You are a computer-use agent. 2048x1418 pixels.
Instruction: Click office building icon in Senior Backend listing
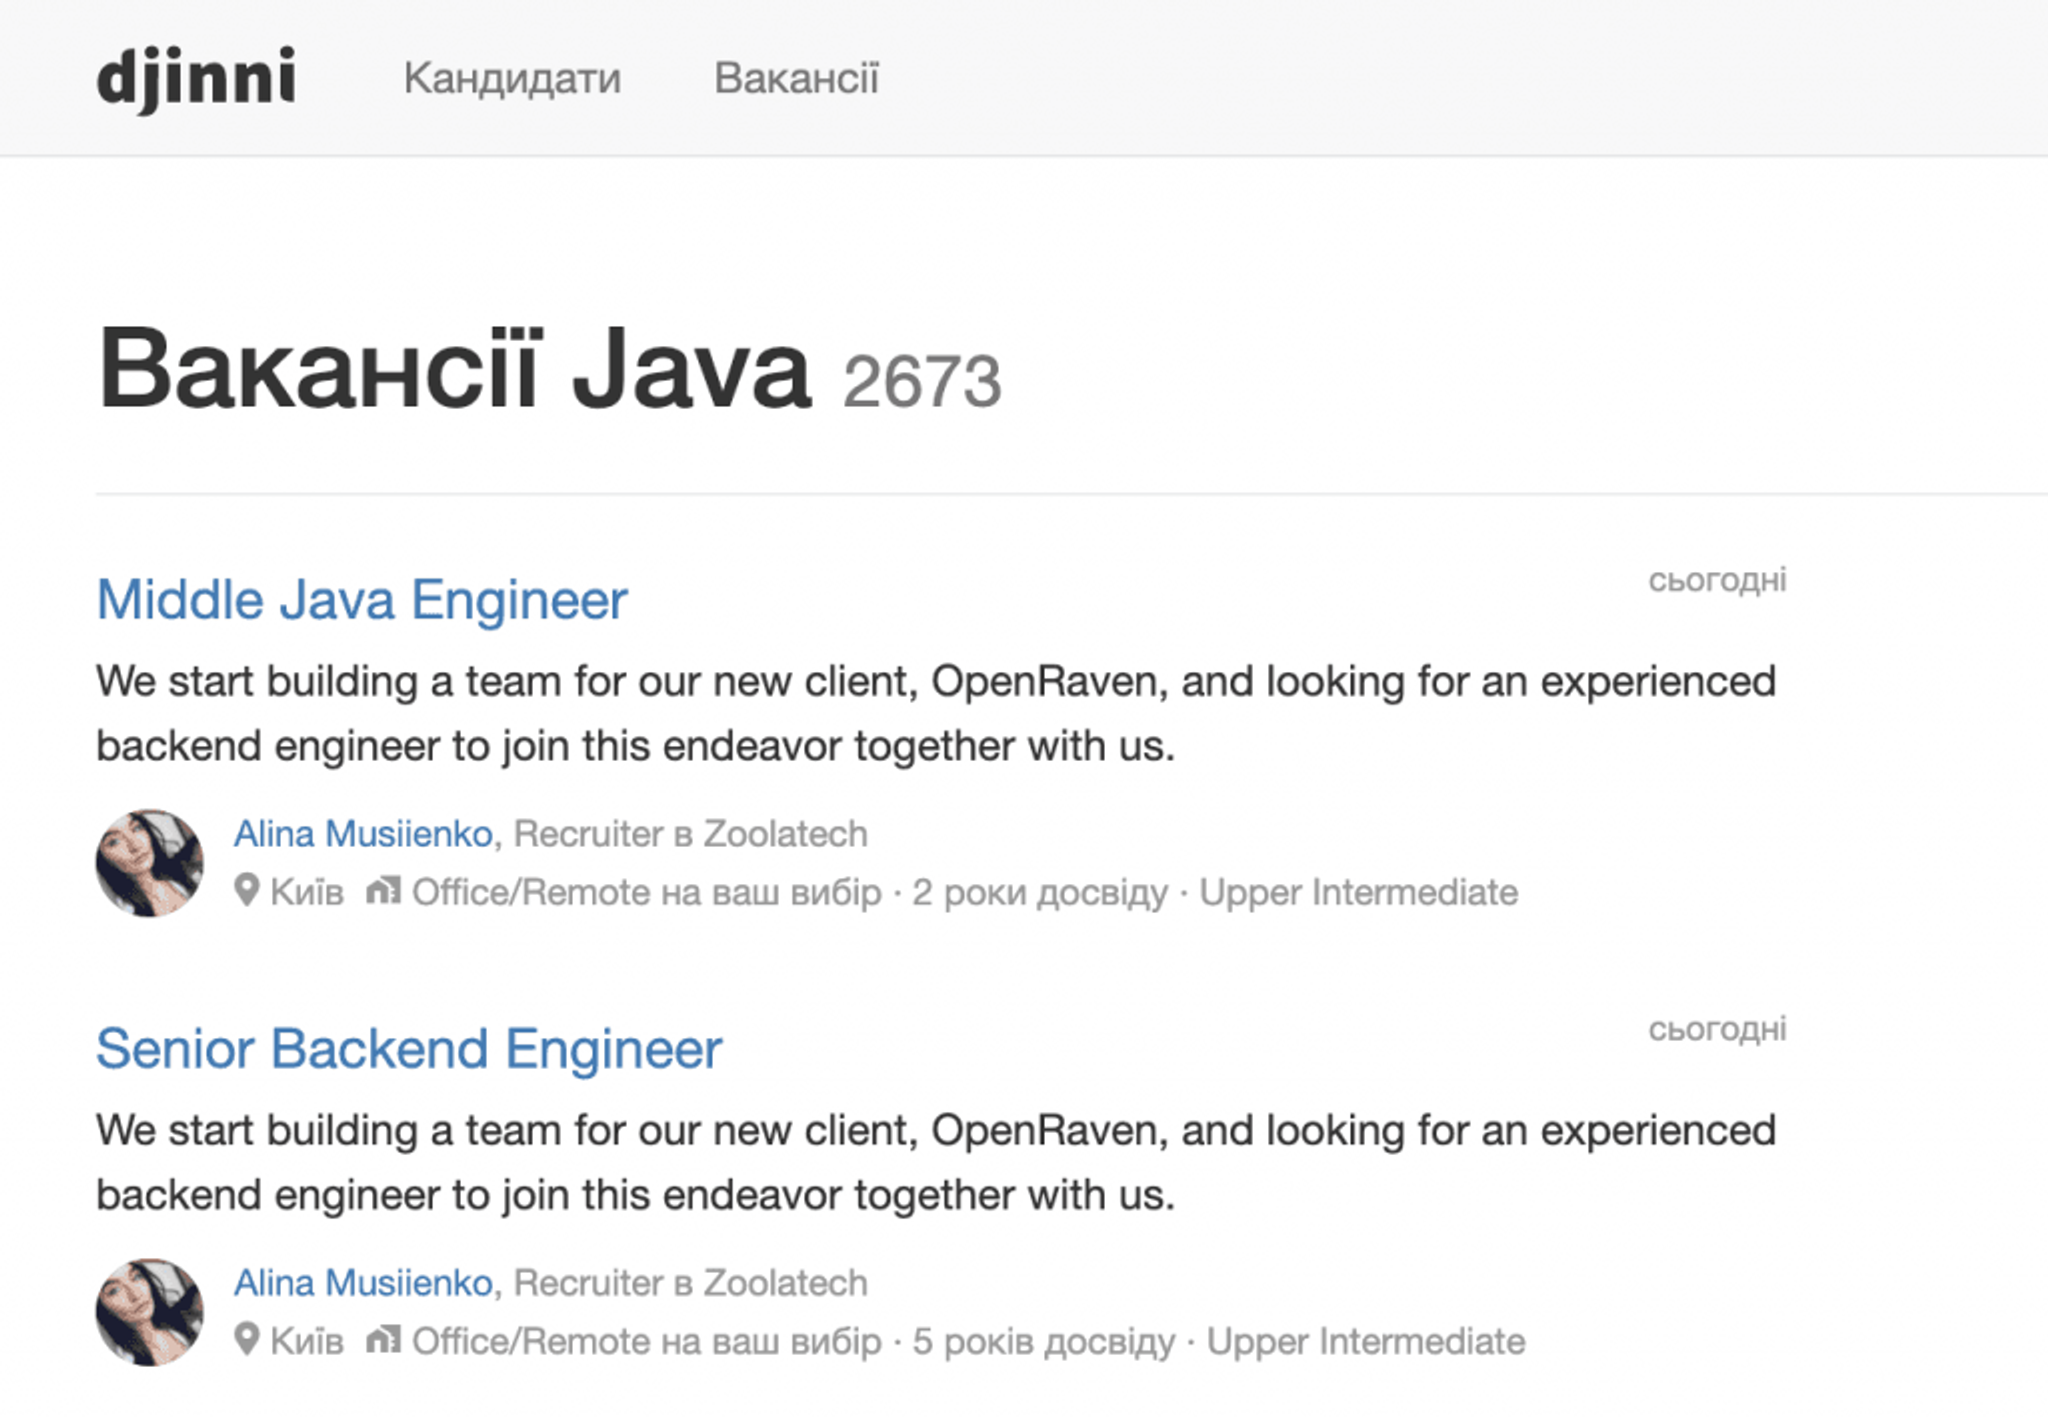click(383, 1339)
